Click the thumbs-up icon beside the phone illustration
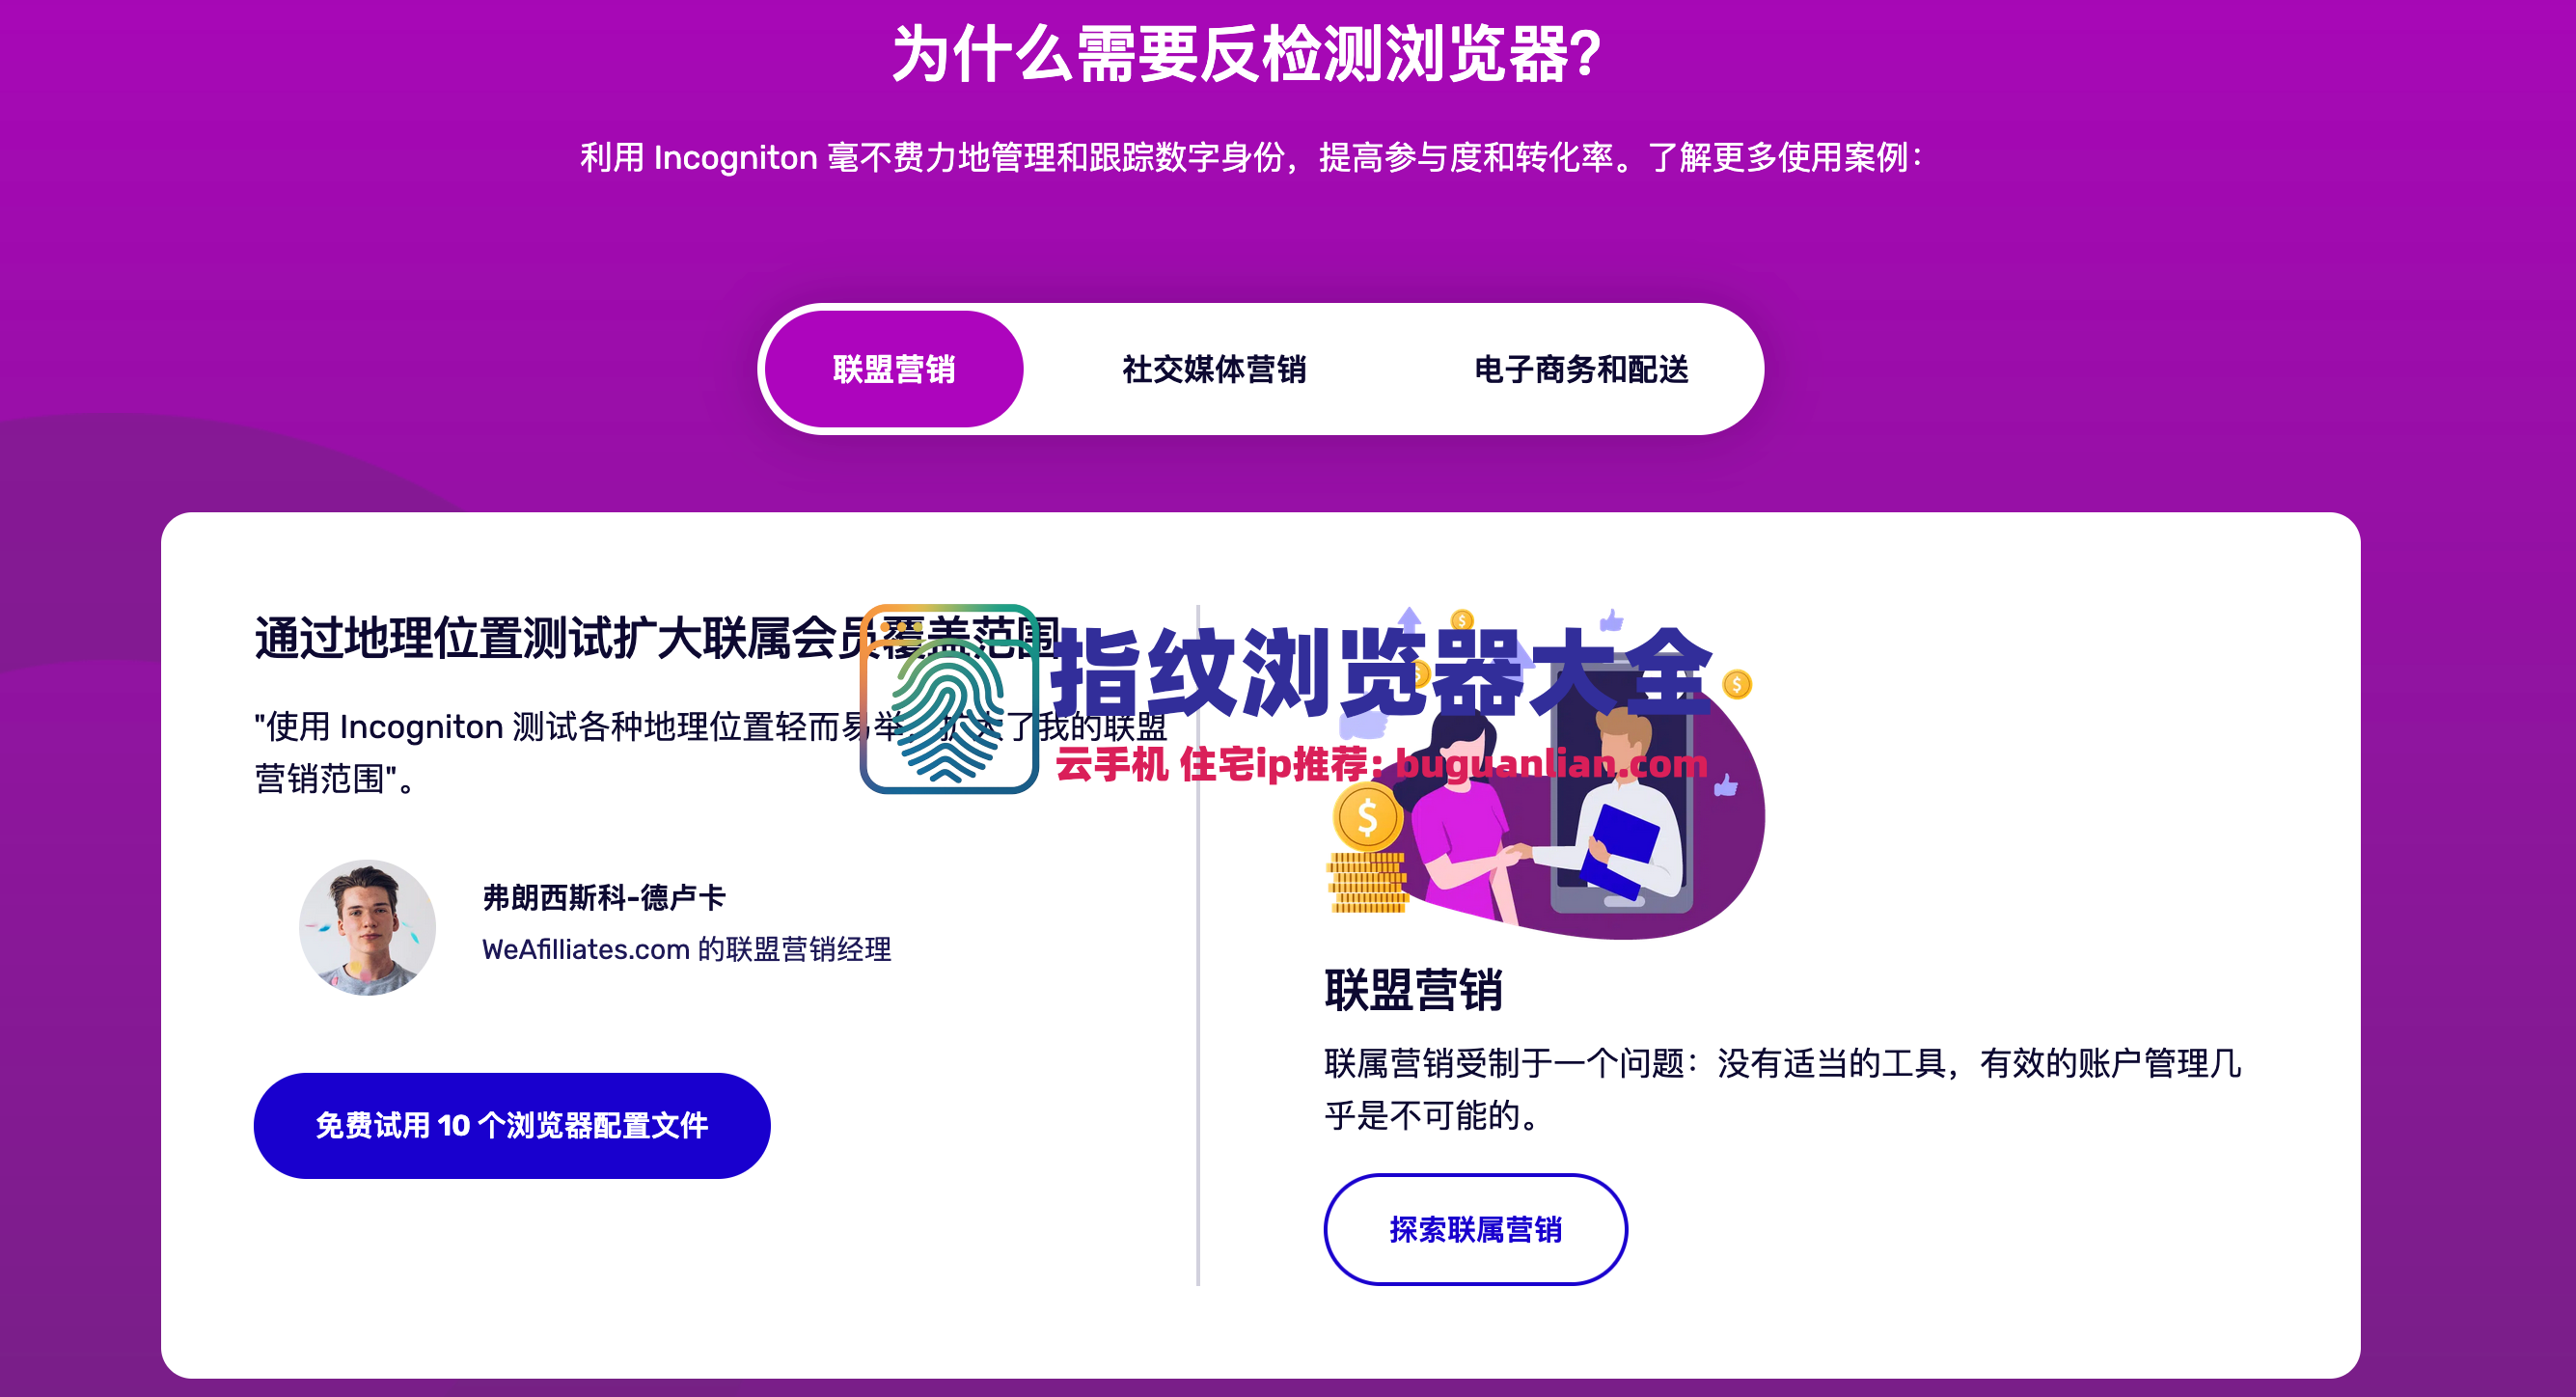The width and height of the screenshot is (2576, 1397). pyautogui.click(x=1726, y=786)
